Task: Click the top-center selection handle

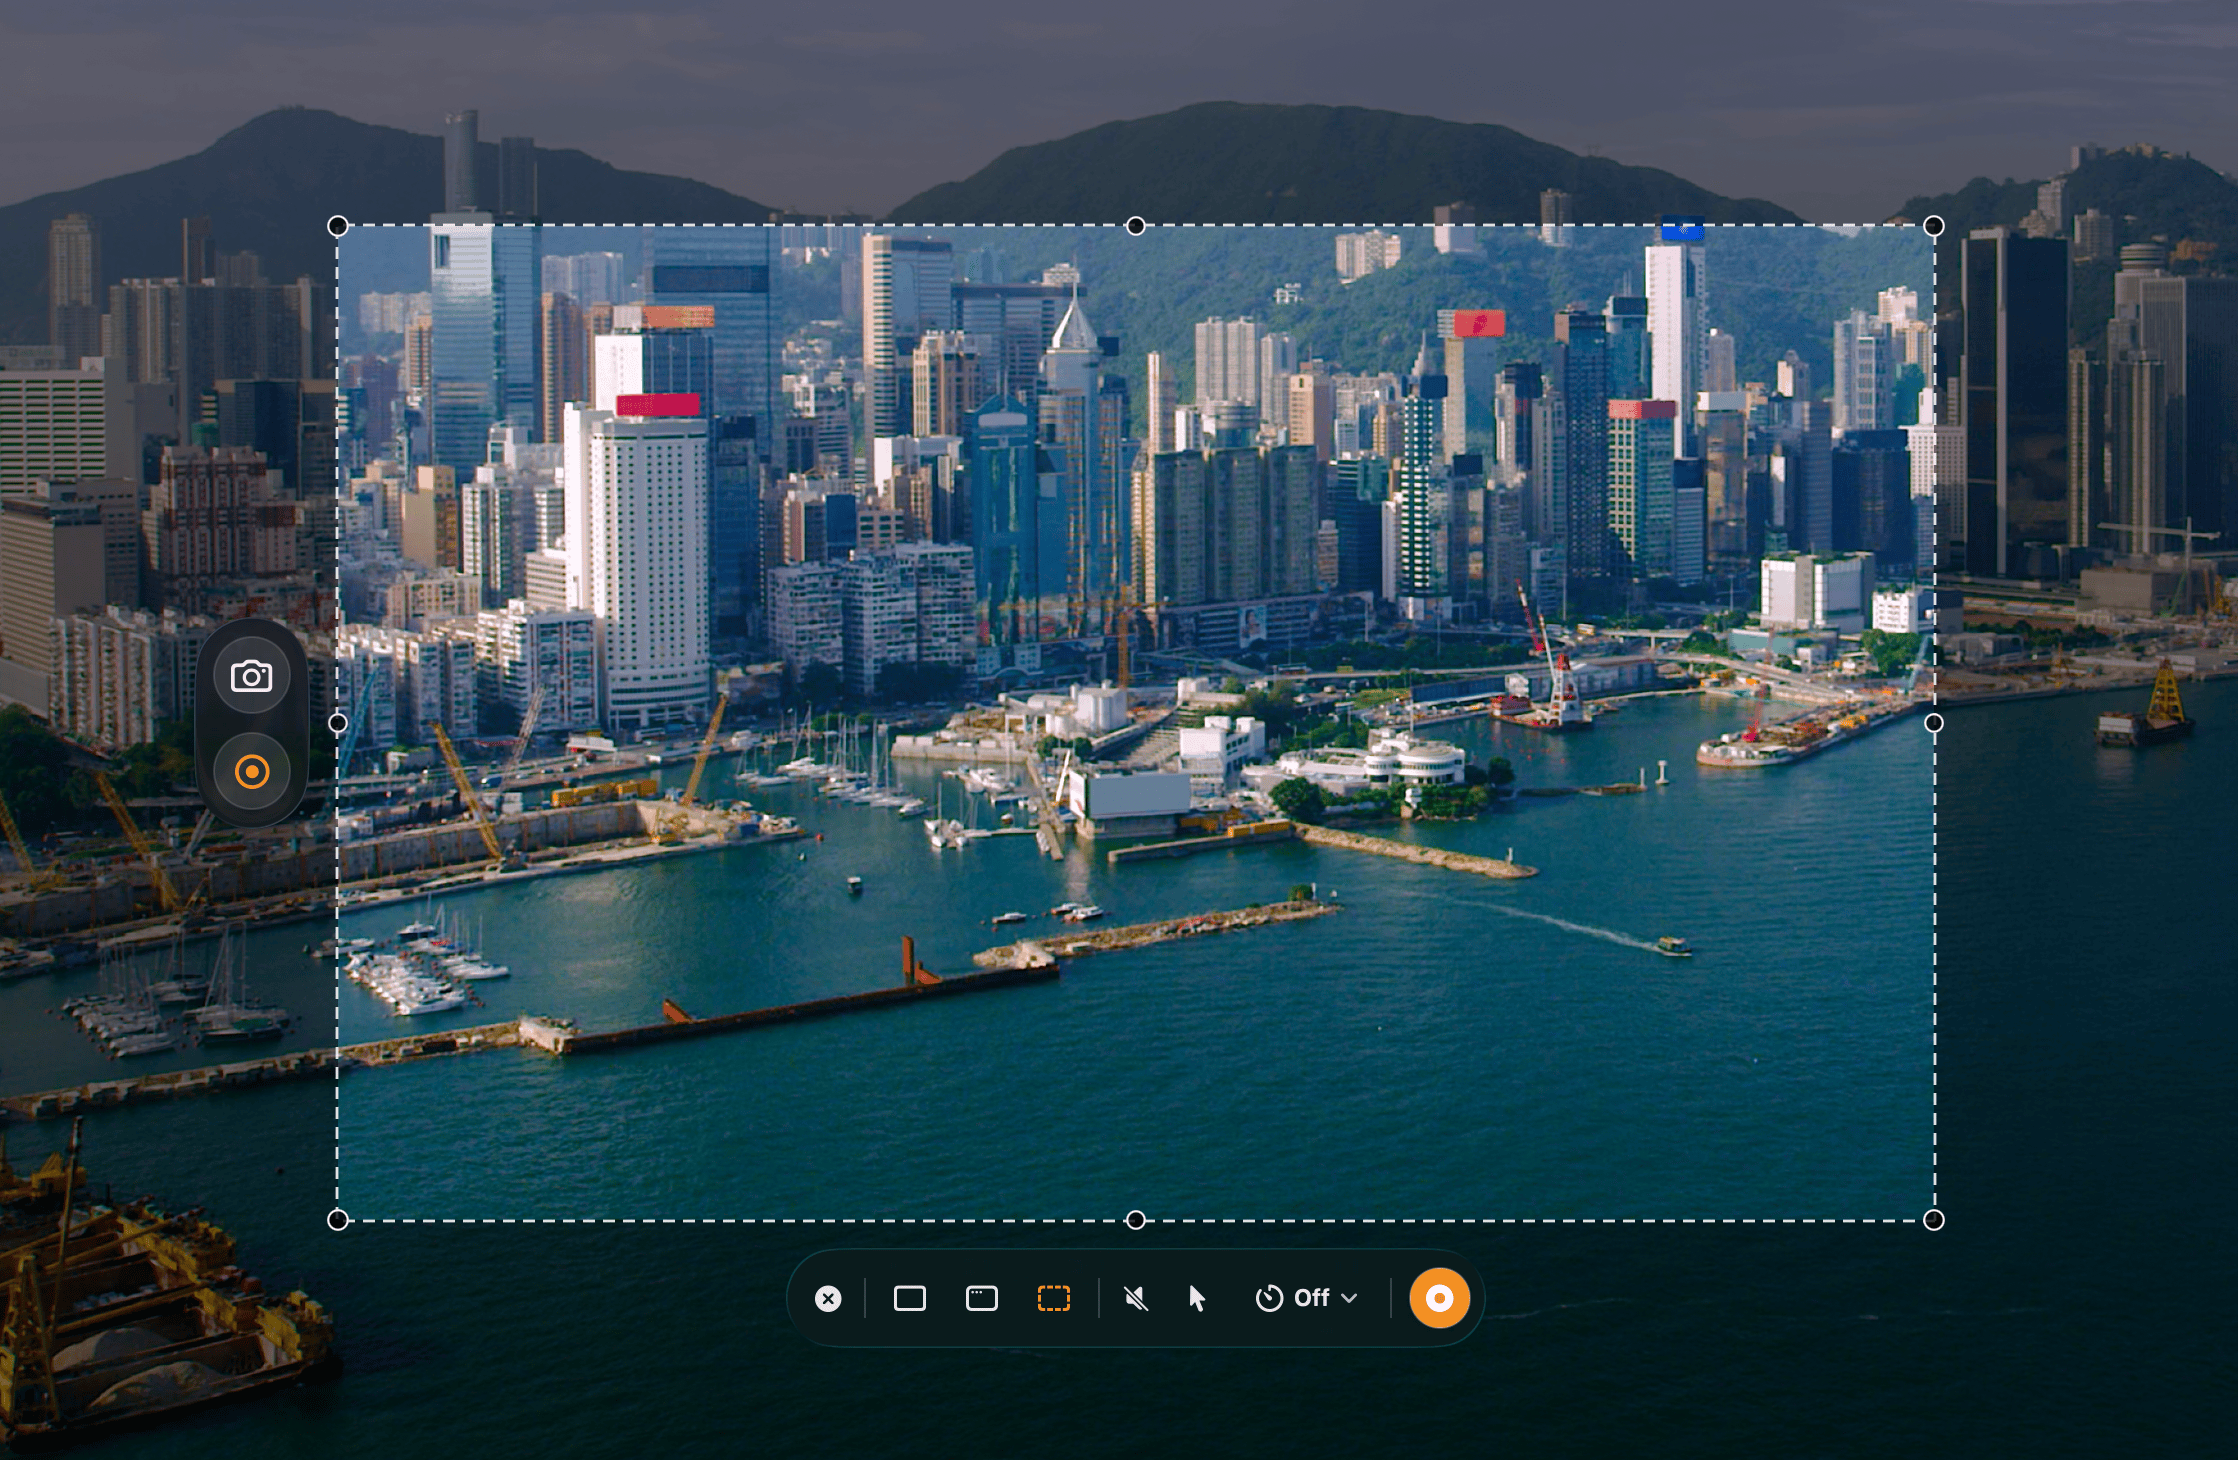Action: (x=1134, y=226)
